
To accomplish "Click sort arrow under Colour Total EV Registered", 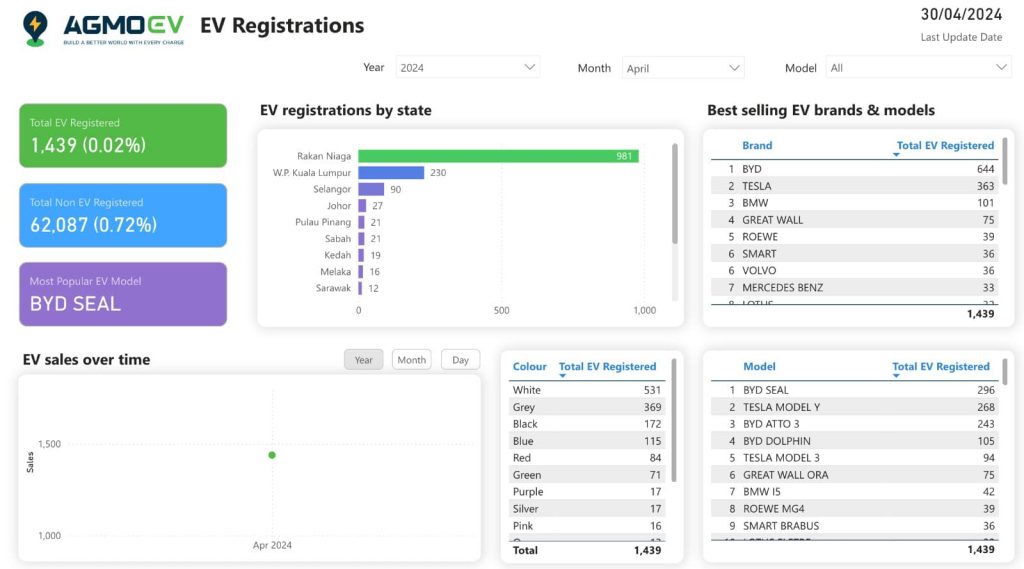I will coord(562,377).
